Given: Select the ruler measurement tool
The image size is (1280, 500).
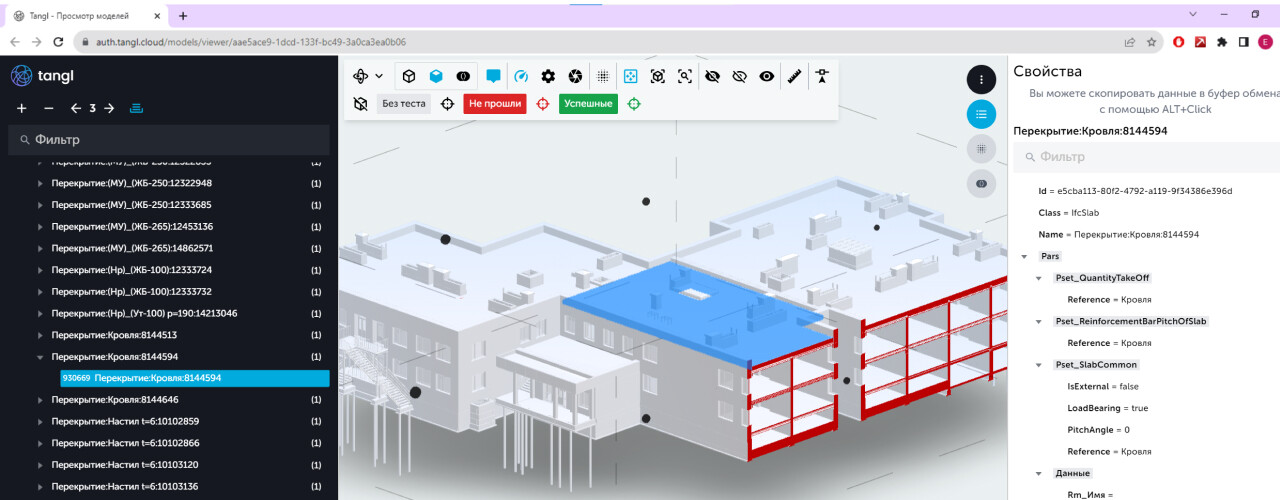Looking at the screenshot, I should point(794,76).
